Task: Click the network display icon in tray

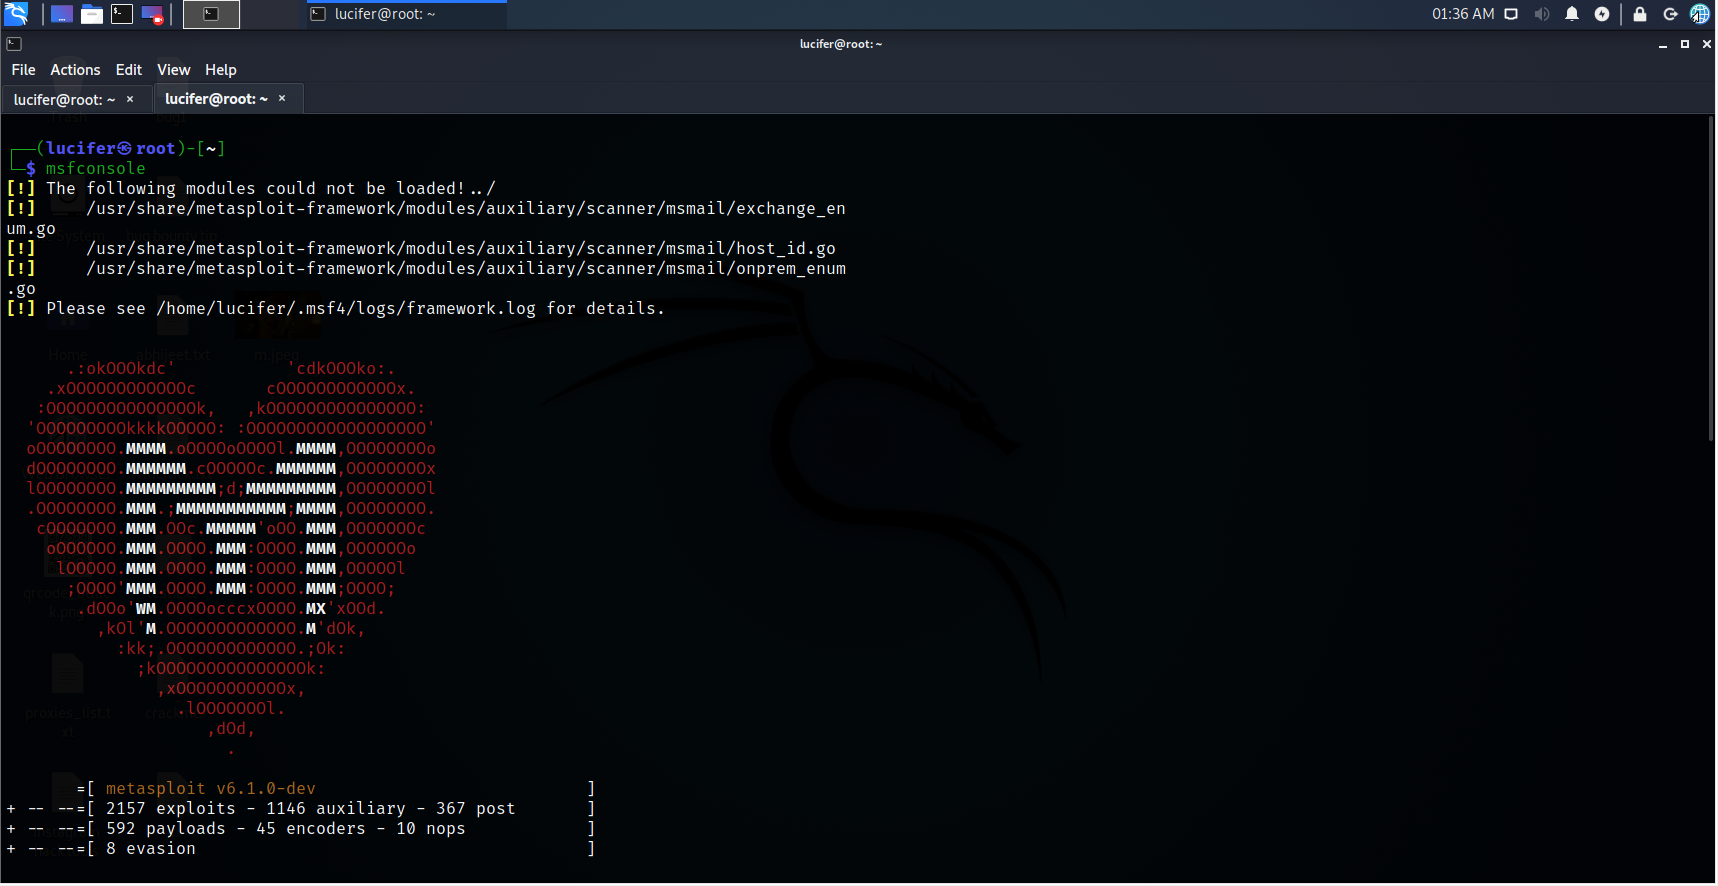Action: point(1511,14)
